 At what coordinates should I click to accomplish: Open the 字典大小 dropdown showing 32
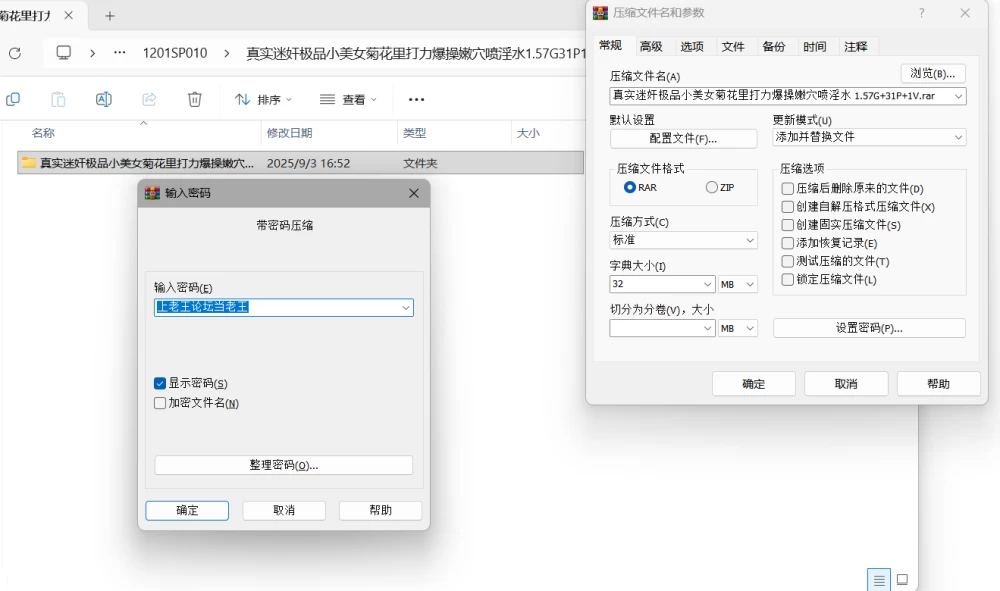(662, 284)
